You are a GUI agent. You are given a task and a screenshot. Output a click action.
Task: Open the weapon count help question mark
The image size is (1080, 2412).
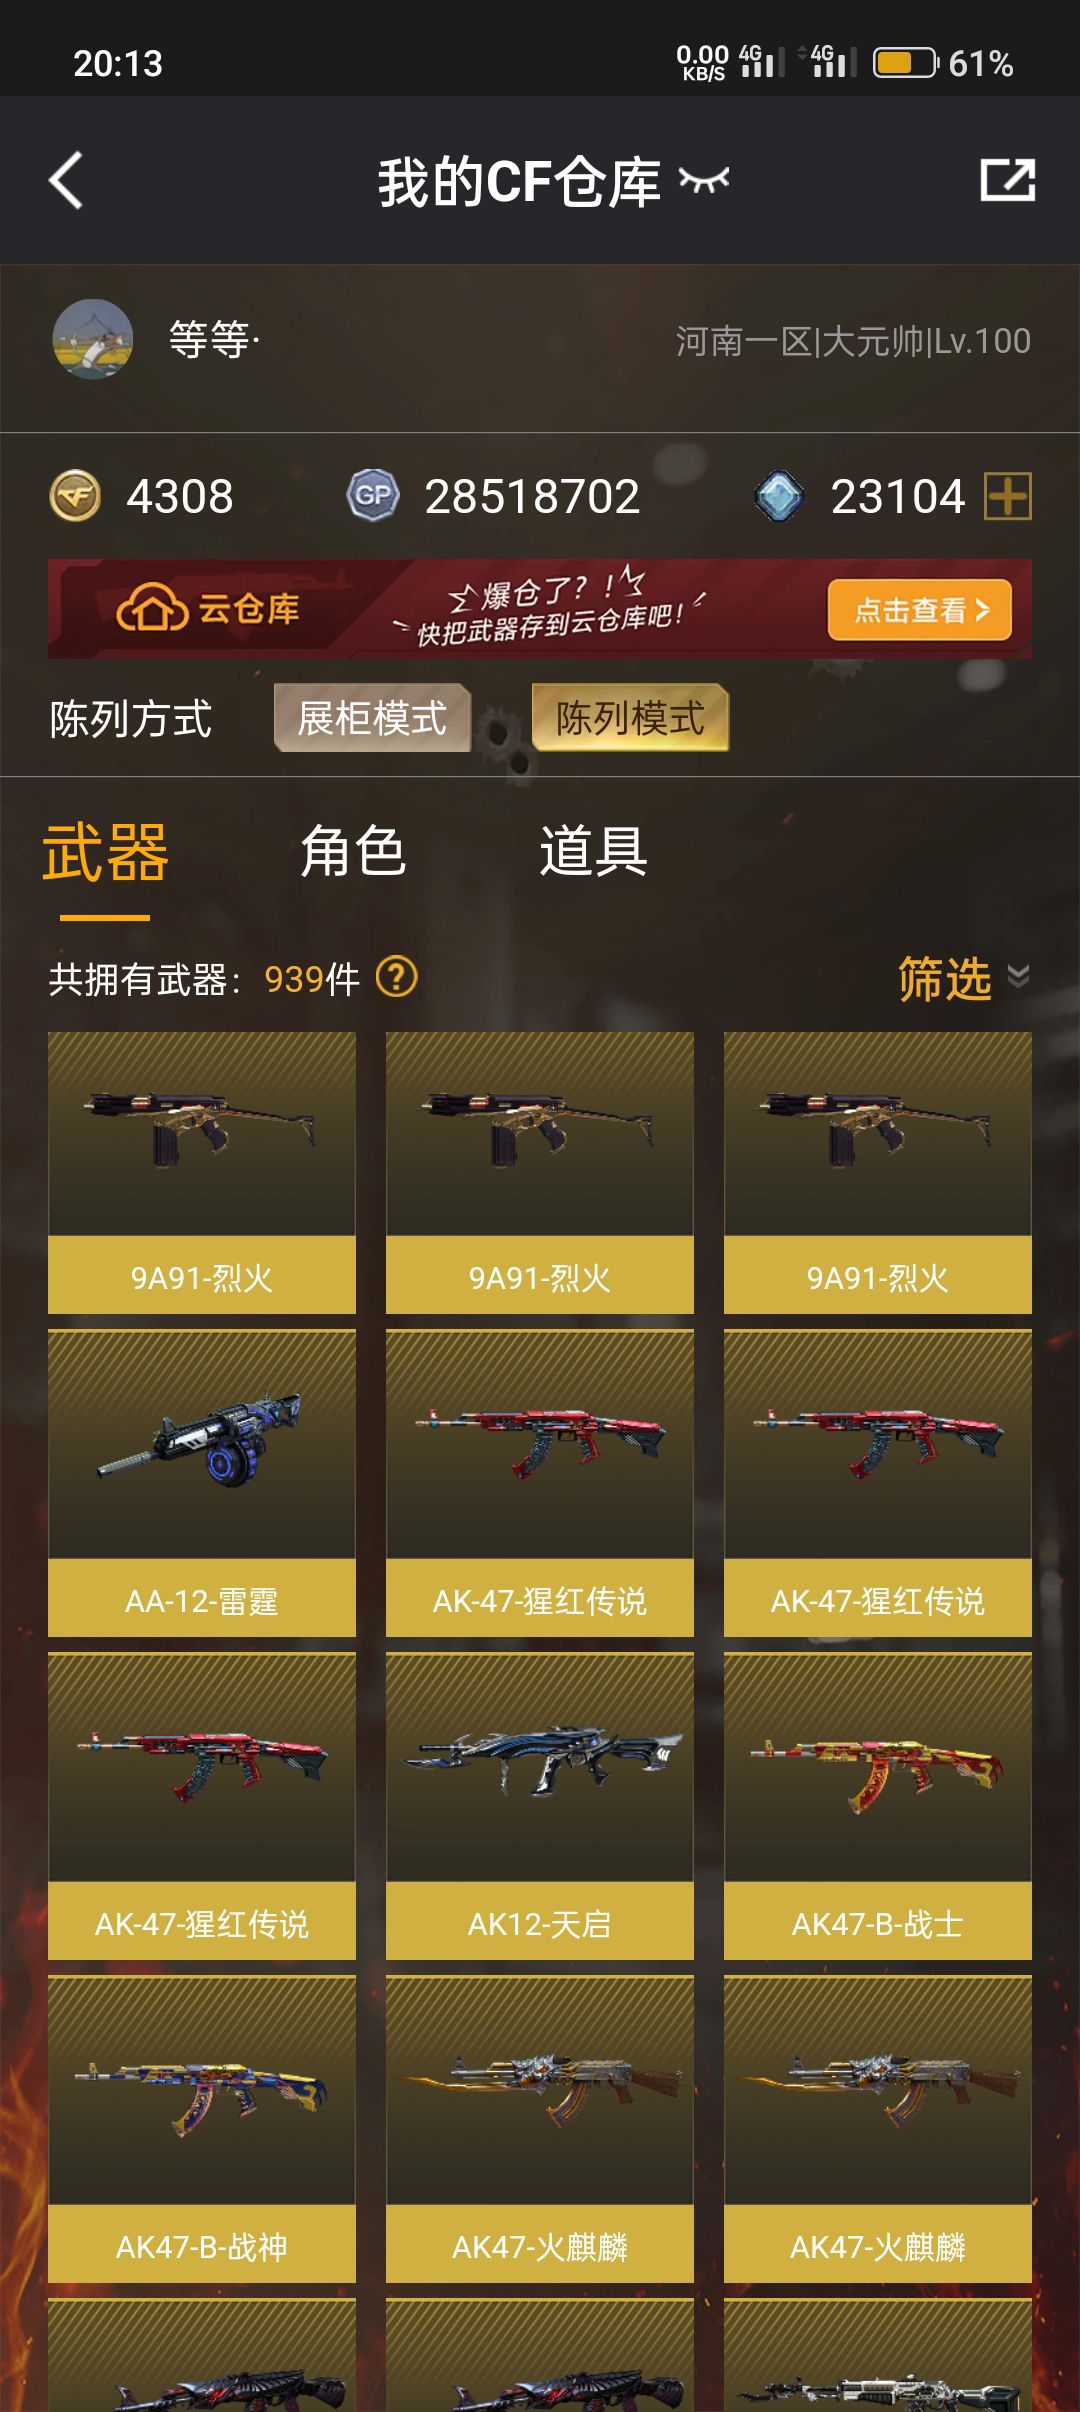(396, 977)
